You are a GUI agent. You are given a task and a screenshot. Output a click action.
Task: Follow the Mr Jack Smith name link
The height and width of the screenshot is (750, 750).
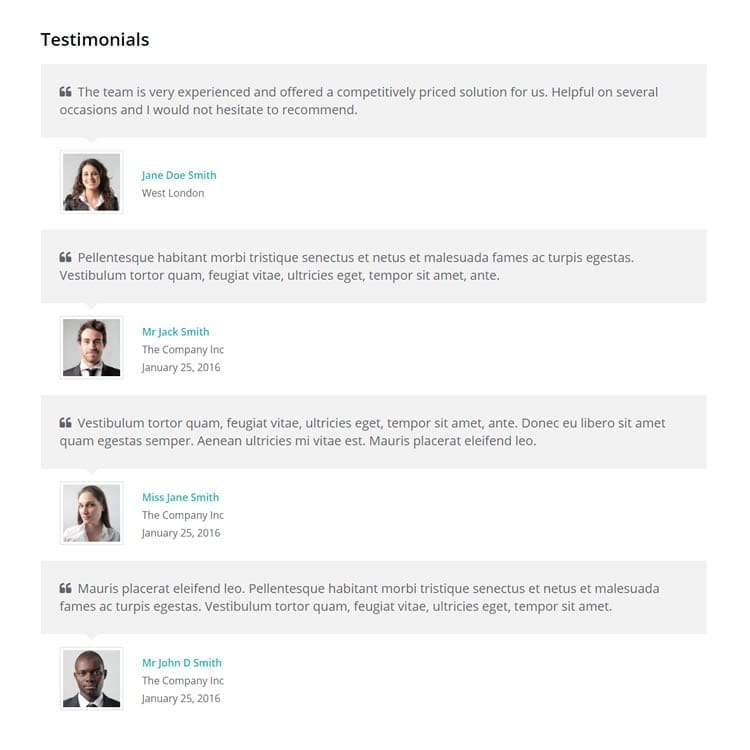176,331
